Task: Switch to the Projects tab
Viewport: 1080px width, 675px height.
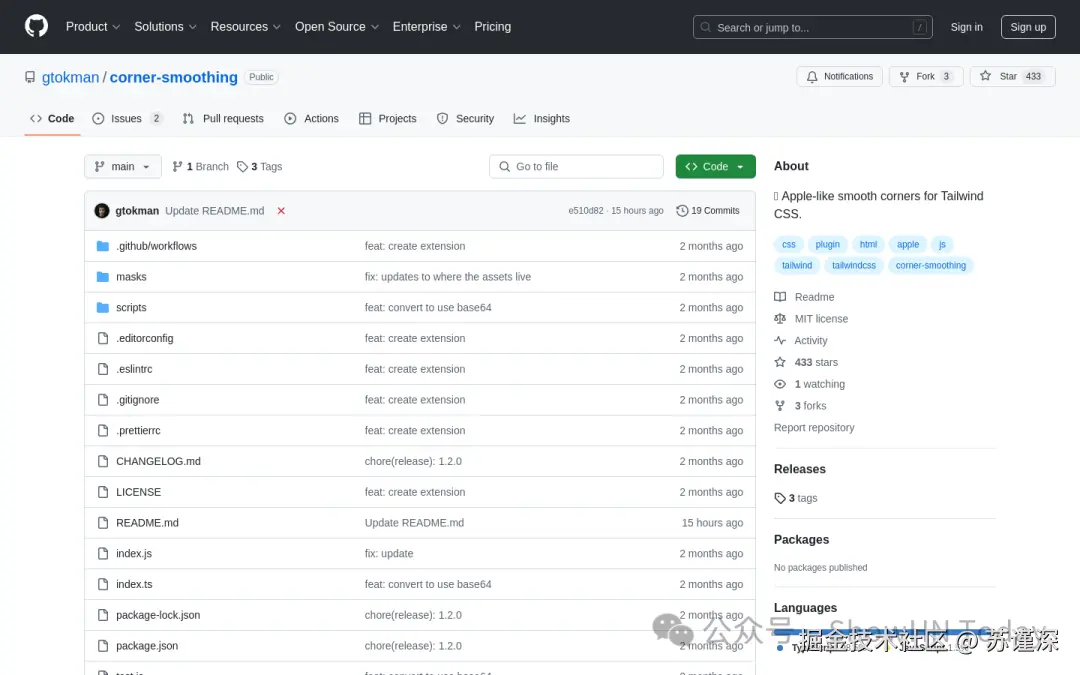Action: coord(388,118)
